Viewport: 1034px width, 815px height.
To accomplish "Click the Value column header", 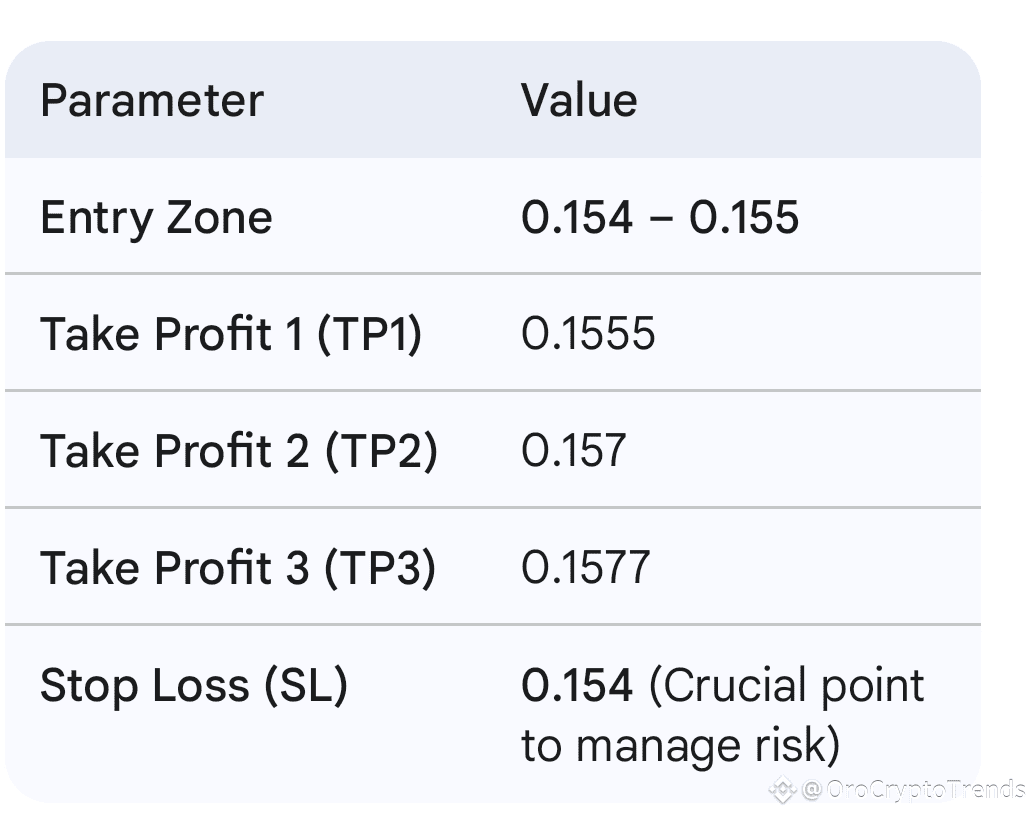I will pos(579,101).
